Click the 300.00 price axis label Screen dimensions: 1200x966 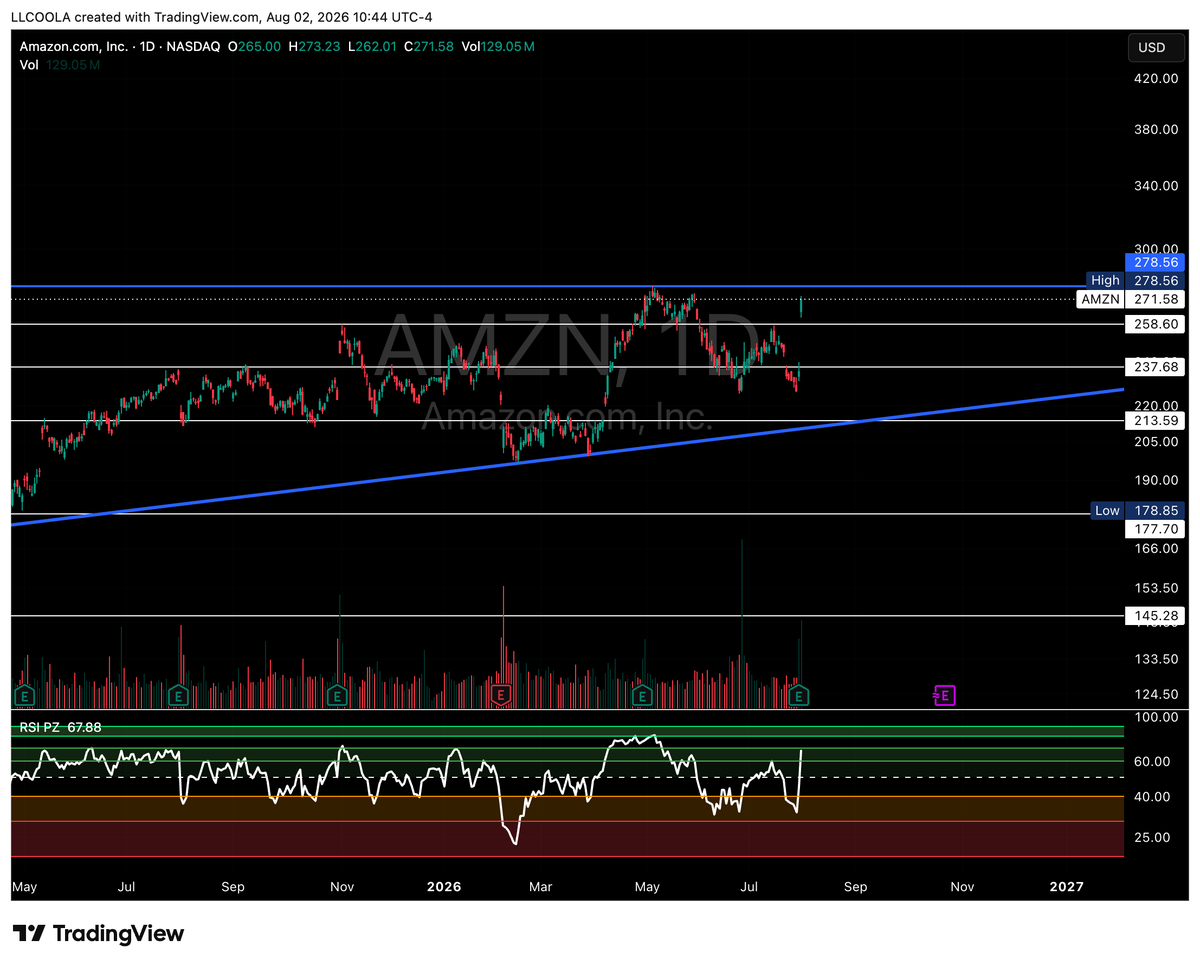(x=1156, y=248)
